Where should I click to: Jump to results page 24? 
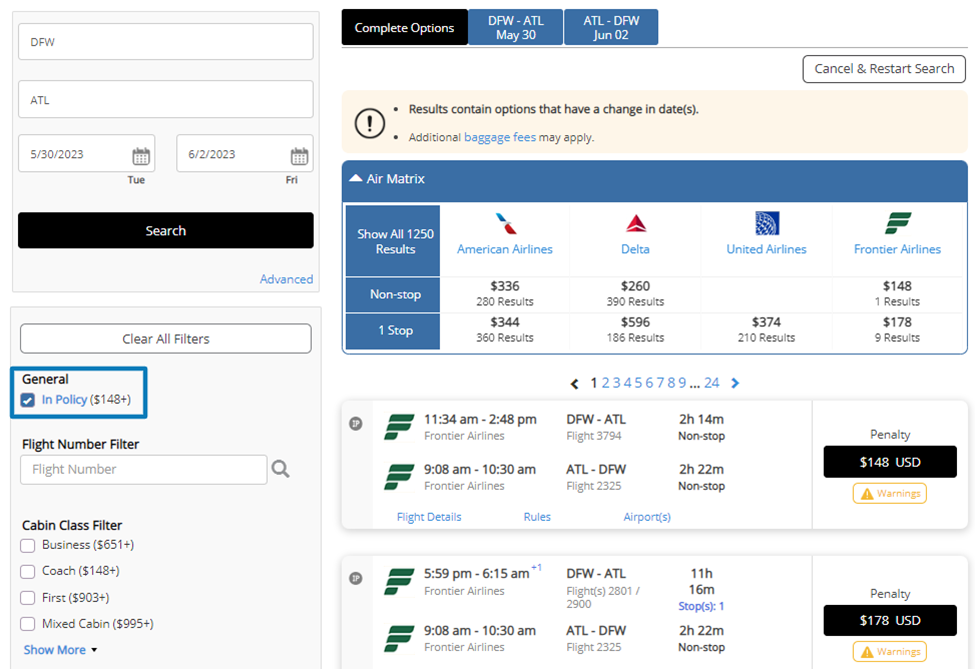(x=712, y=383)
